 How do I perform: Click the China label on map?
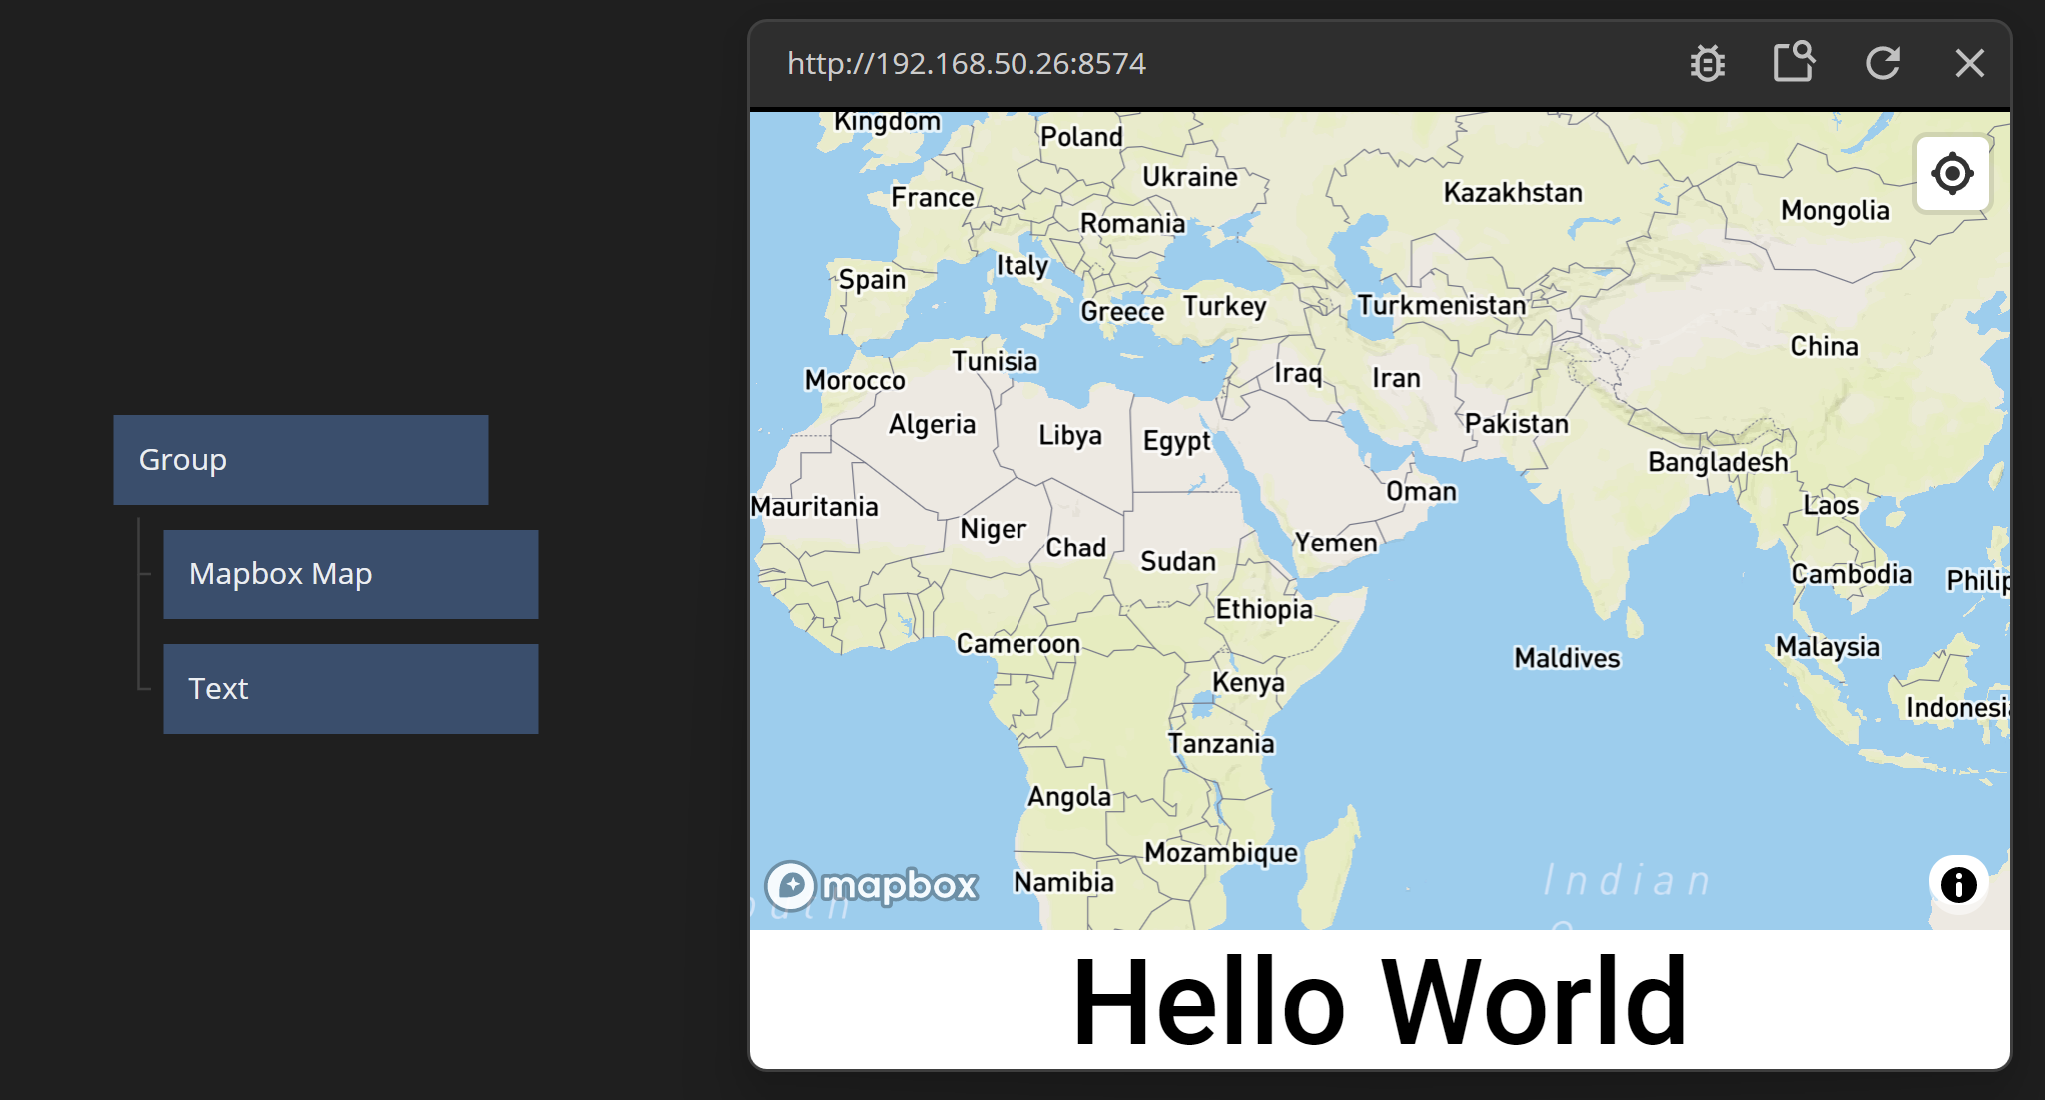click(x=1824, y=347)
